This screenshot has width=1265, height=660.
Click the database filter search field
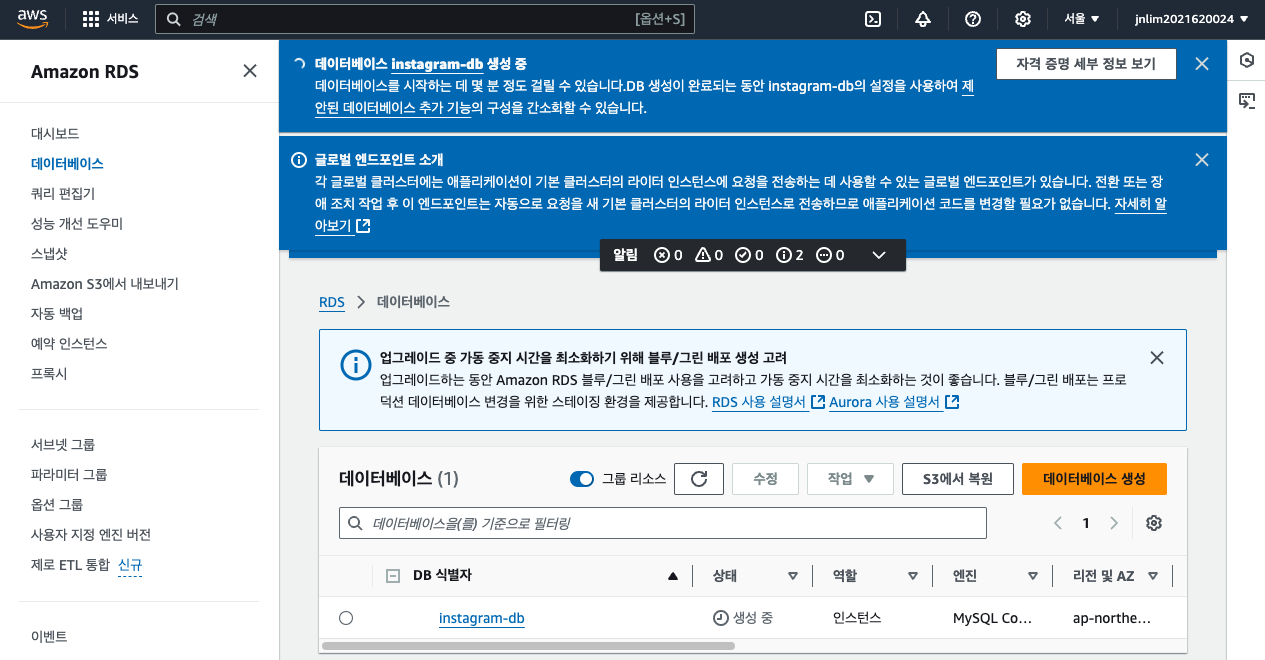pos(663,523)
